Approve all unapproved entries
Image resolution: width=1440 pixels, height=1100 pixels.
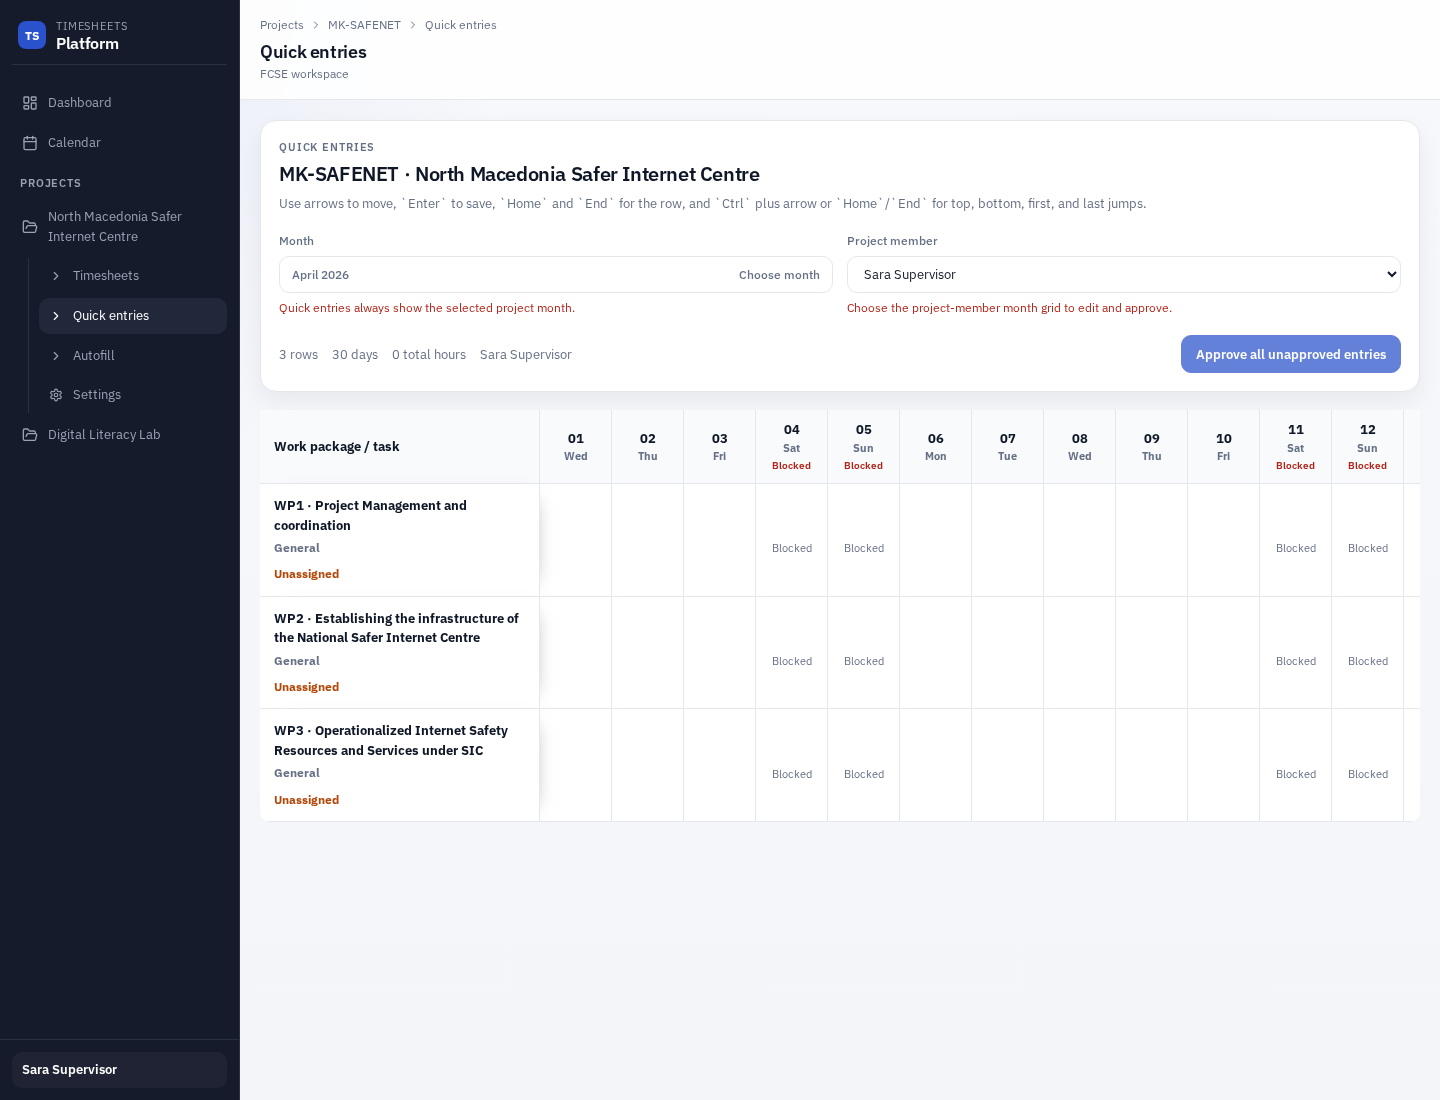coord(1291,354)
